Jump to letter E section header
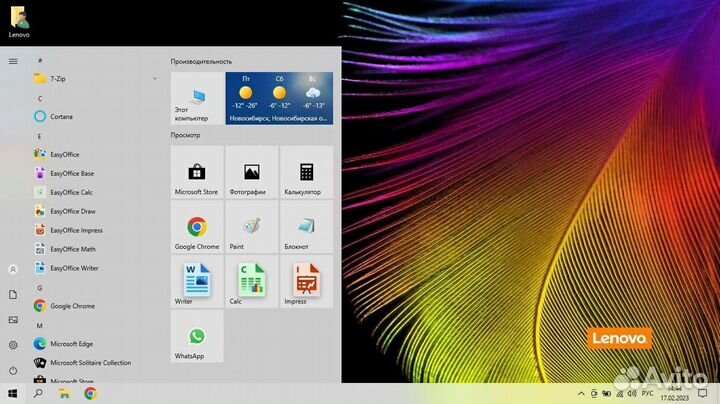The width and height of the screenshot is (720, 404). tap(39, 136)
